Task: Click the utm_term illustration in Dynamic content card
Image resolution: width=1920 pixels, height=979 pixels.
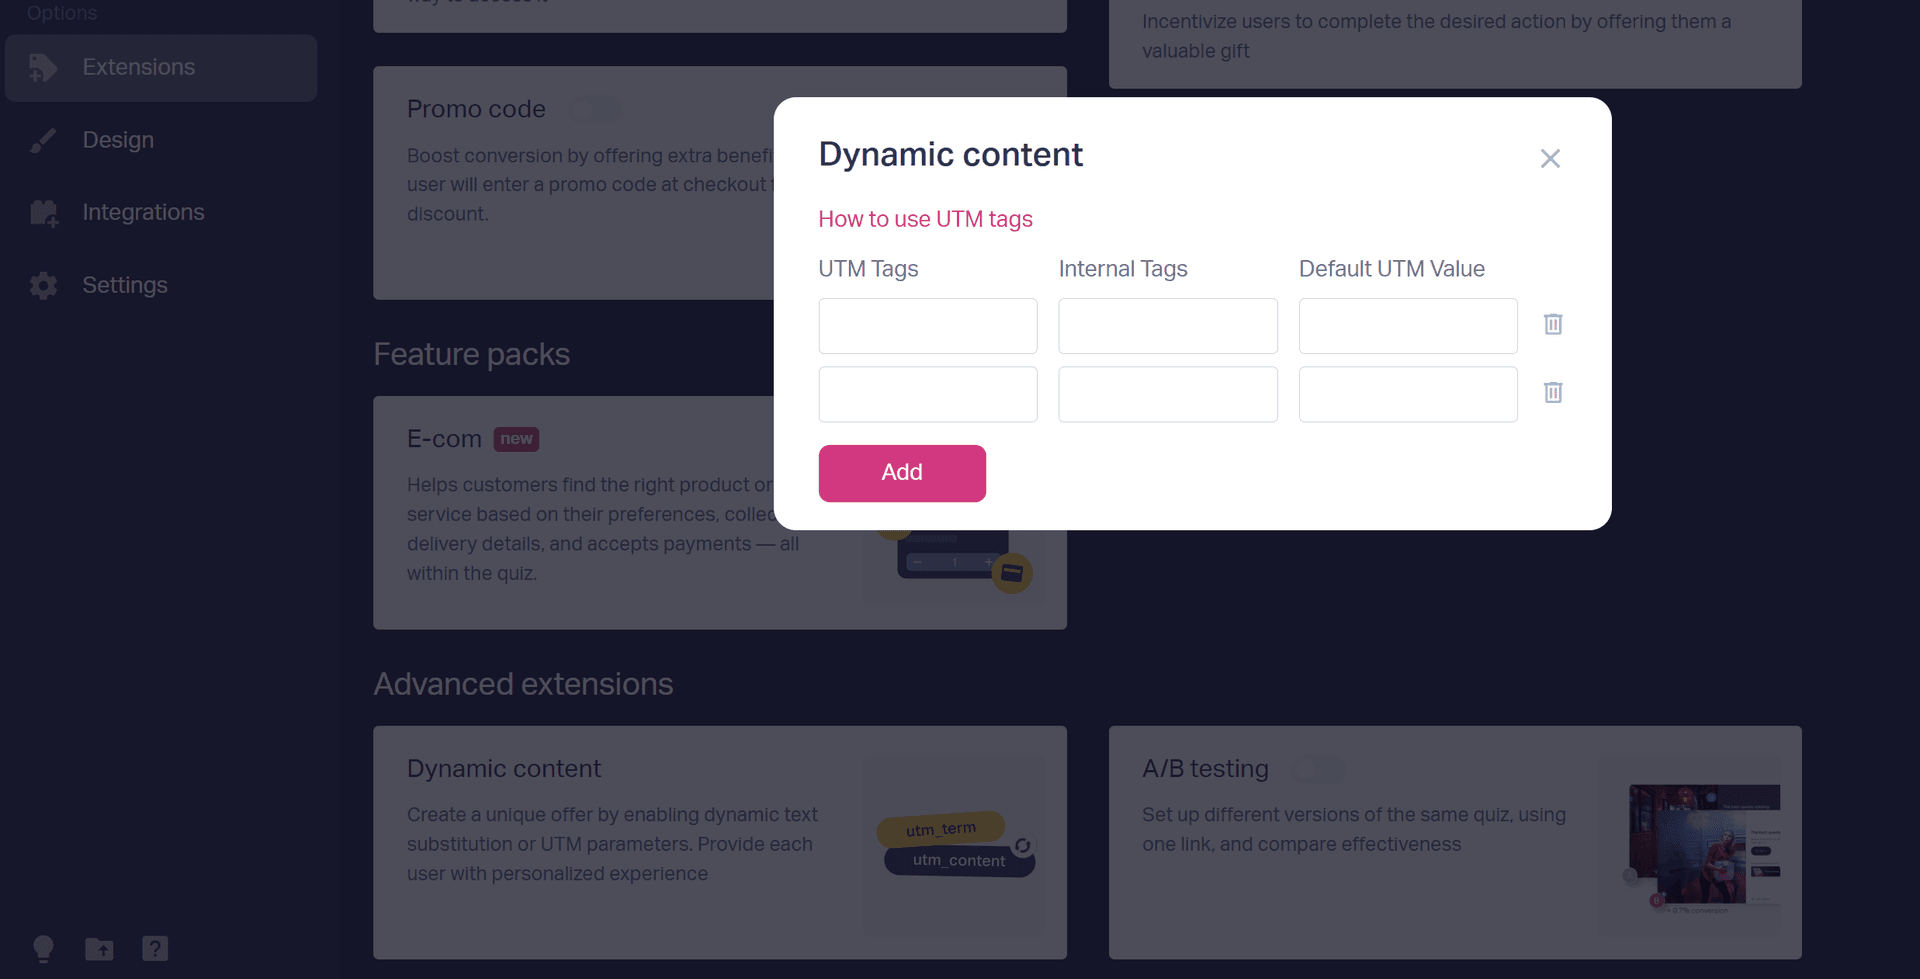Action: point(941,829)
